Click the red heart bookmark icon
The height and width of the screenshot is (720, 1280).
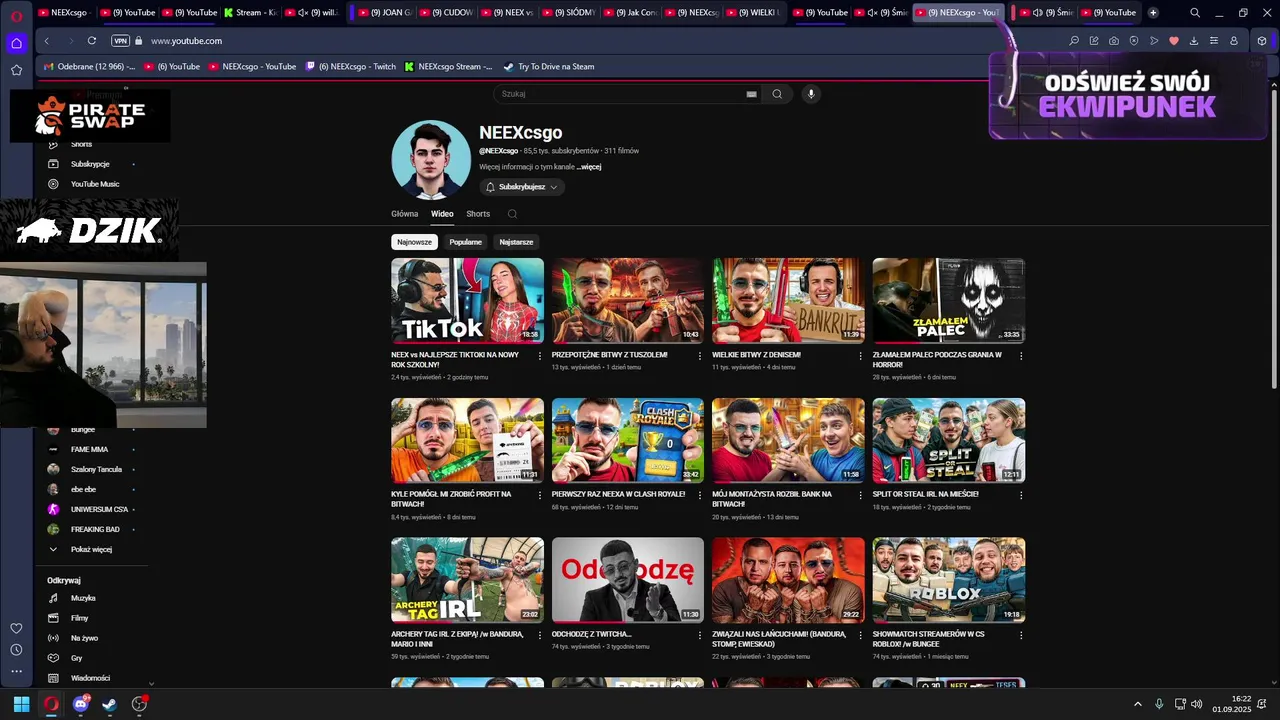(1174, 41)
